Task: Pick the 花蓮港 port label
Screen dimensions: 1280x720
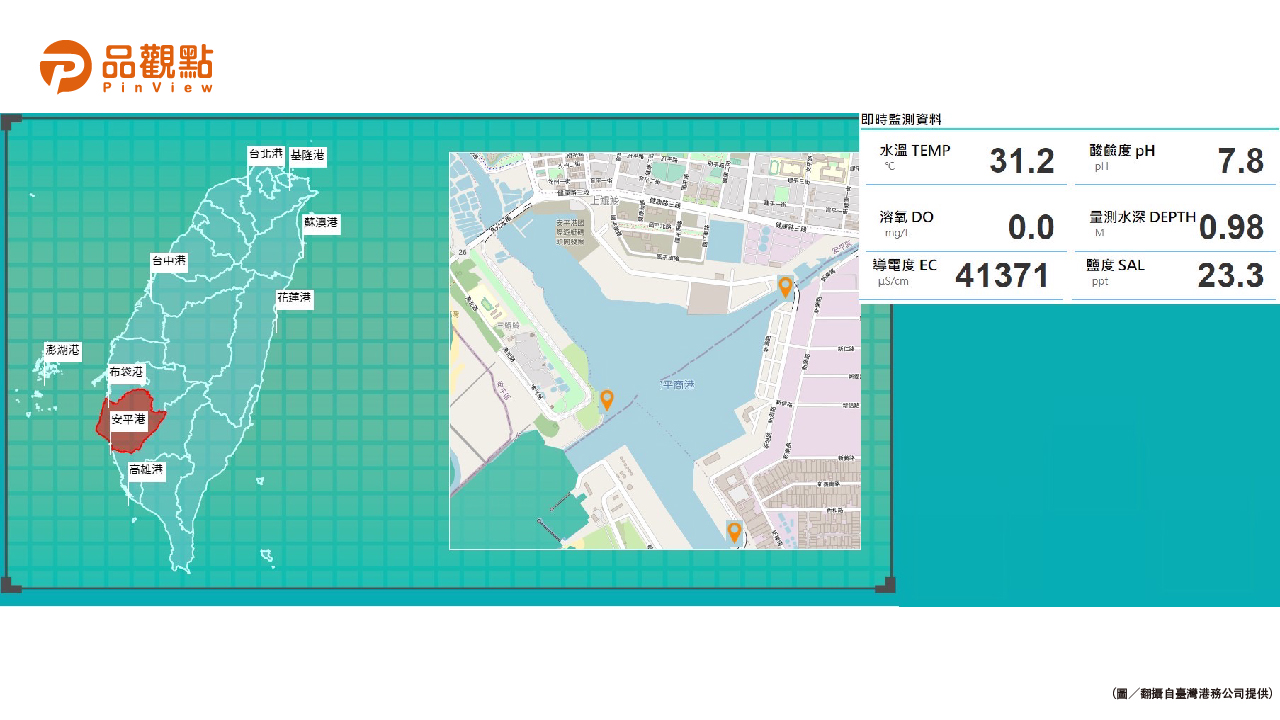Action: click(295, 298)
